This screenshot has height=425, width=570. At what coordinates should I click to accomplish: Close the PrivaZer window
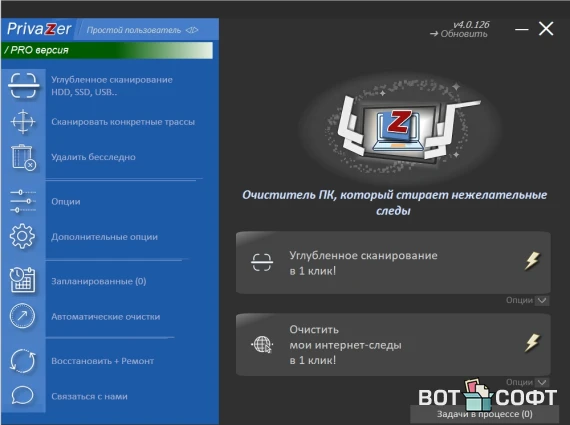[x=546, y=28]
